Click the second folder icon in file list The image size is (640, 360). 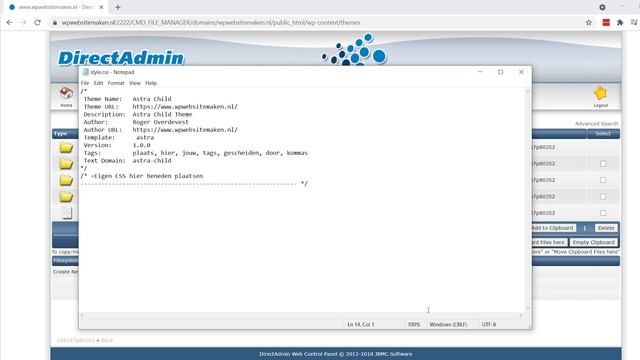66,164
